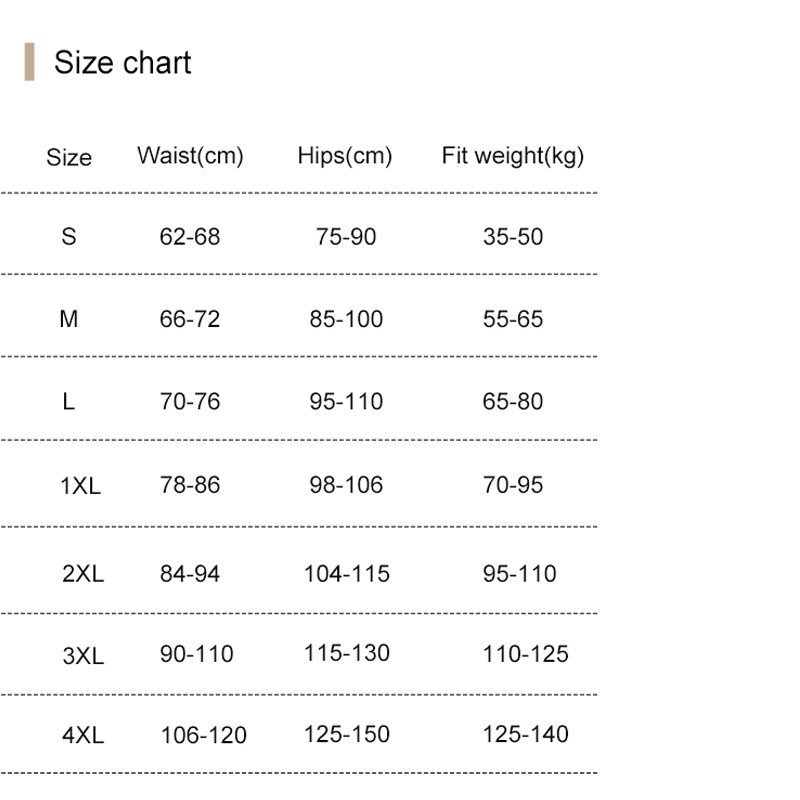The image size is (800, 800).
Task: Click the Hips(cm) column header
Action: click(345, 156)
